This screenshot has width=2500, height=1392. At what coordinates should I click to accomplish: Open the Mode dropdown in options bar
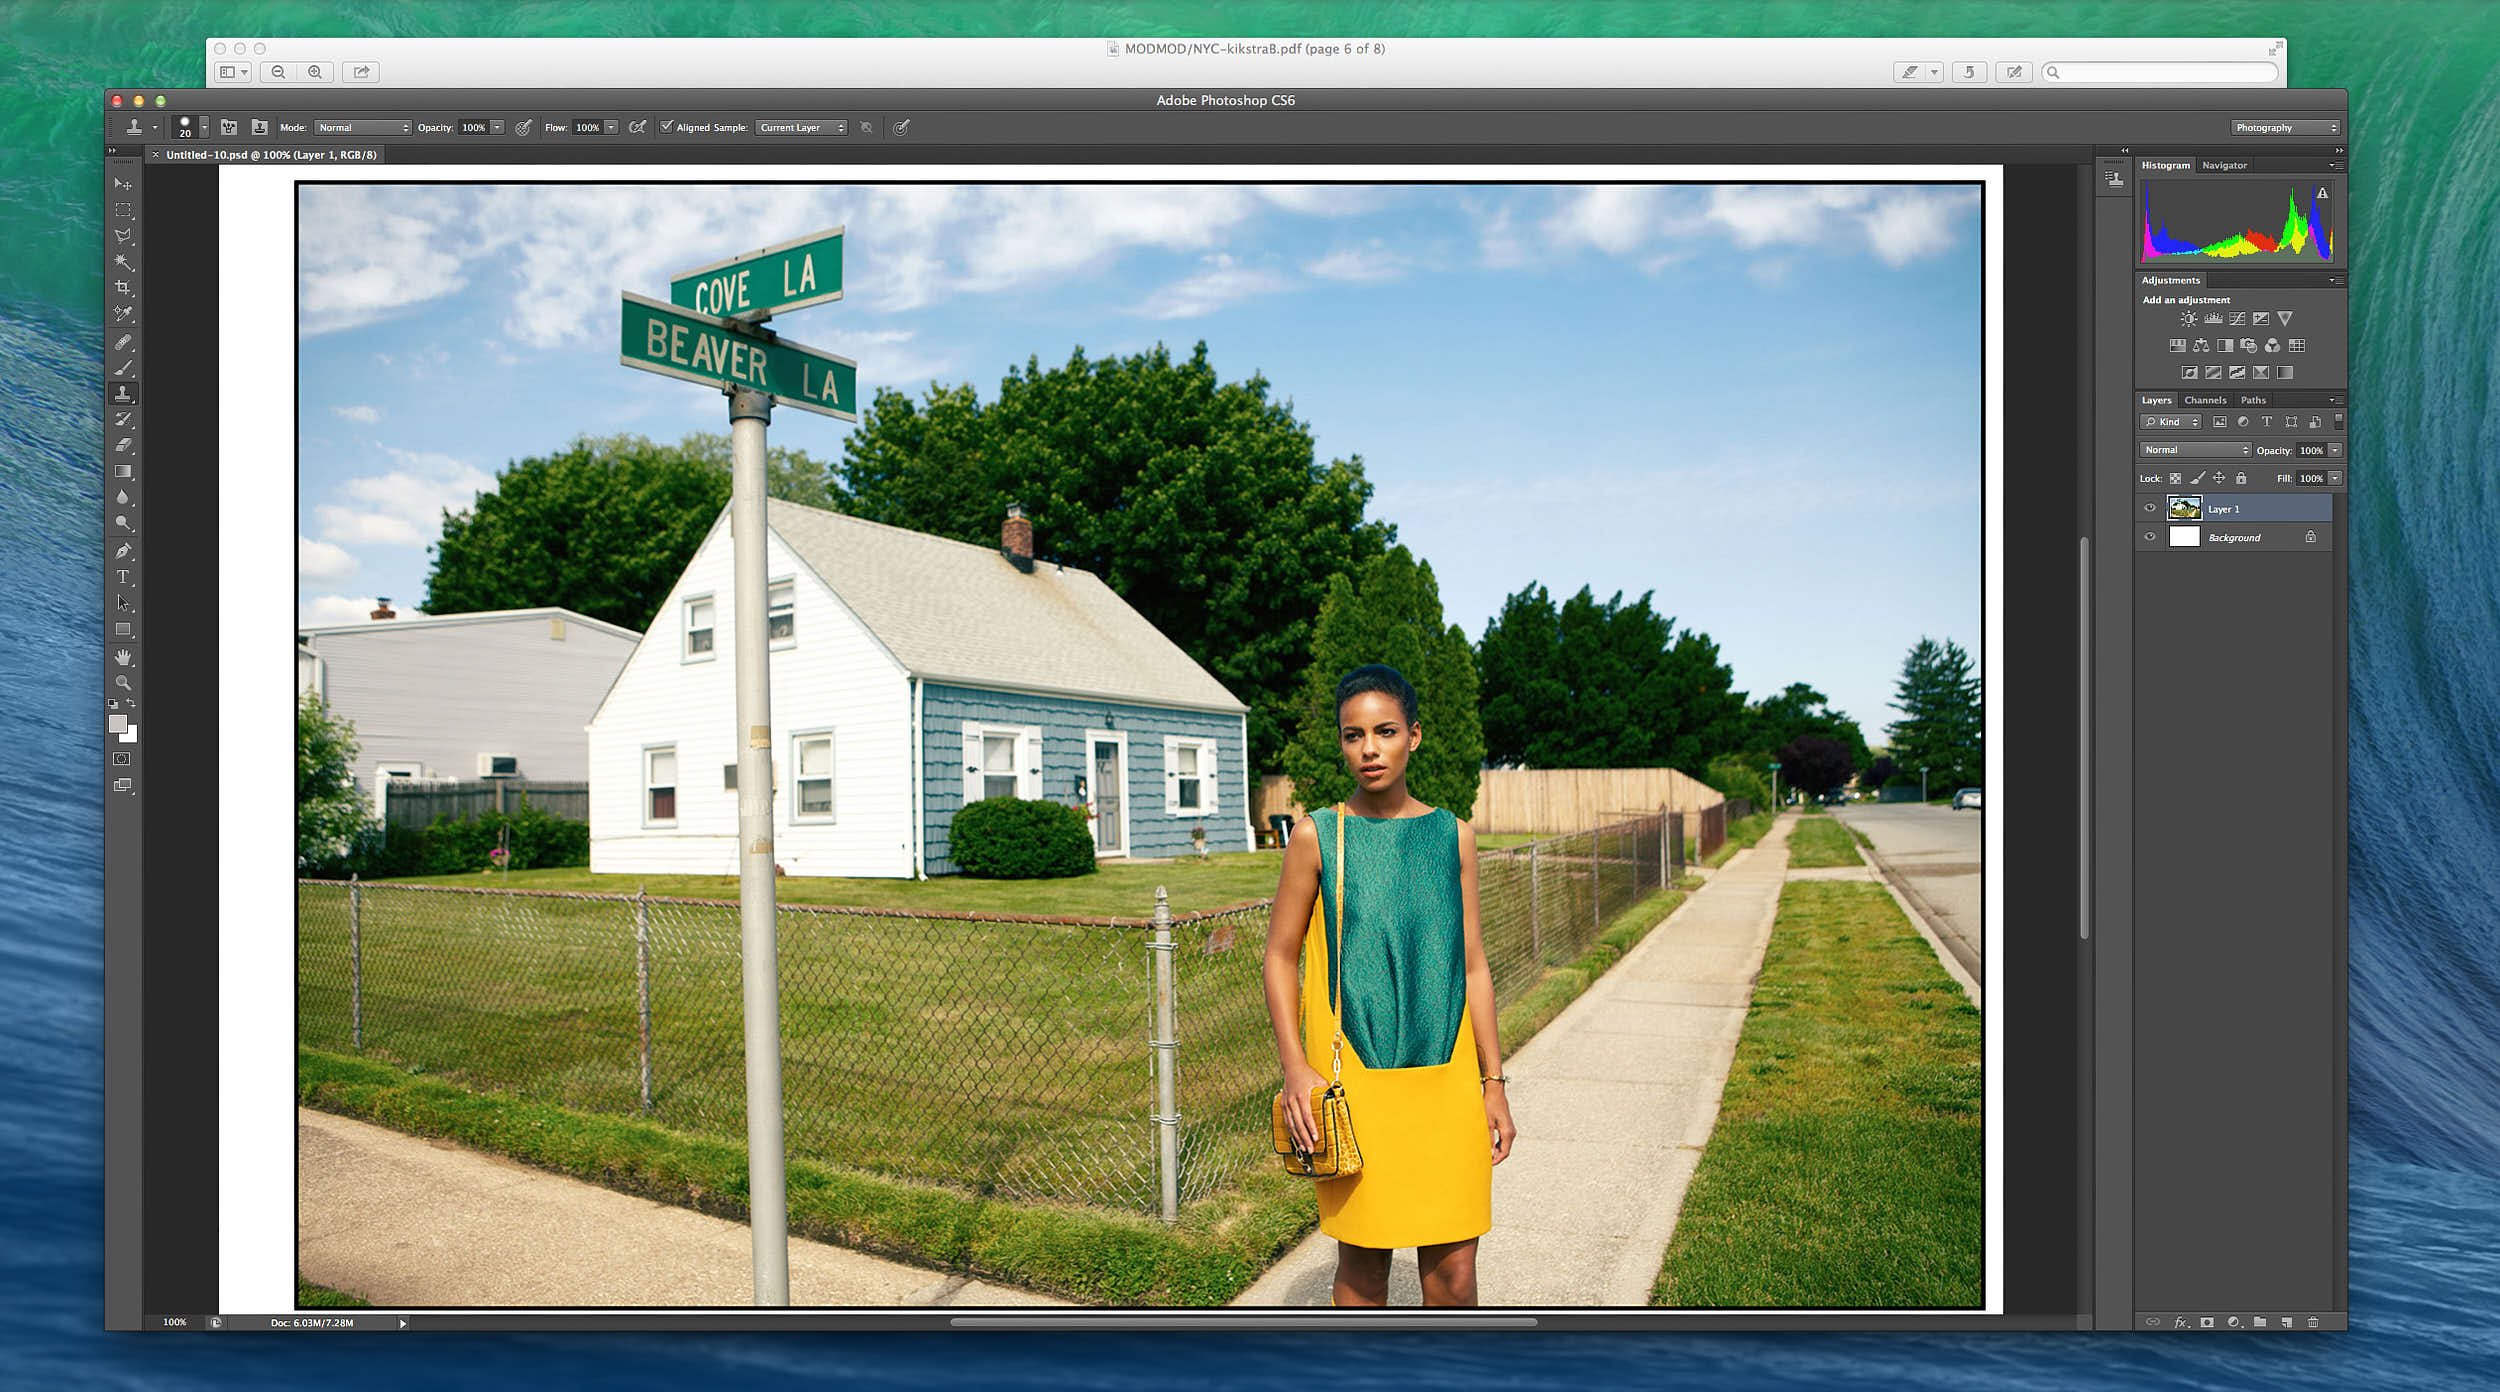coord(363,127)
